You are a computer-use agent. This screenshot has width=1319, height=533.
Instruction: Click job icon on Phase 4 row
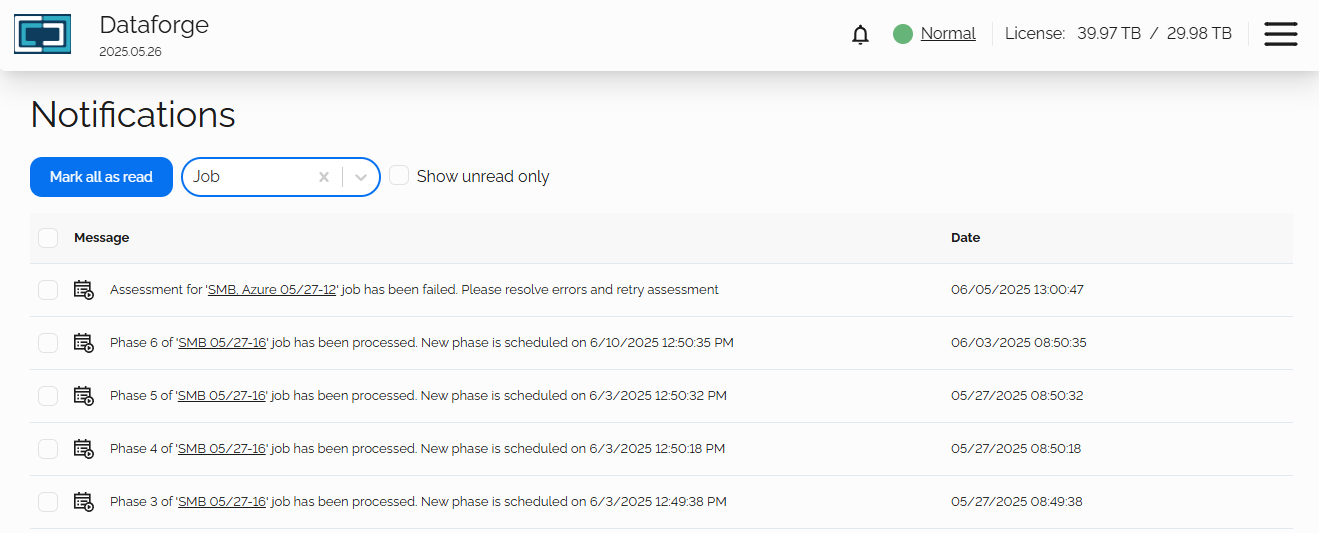click(84, 449)
